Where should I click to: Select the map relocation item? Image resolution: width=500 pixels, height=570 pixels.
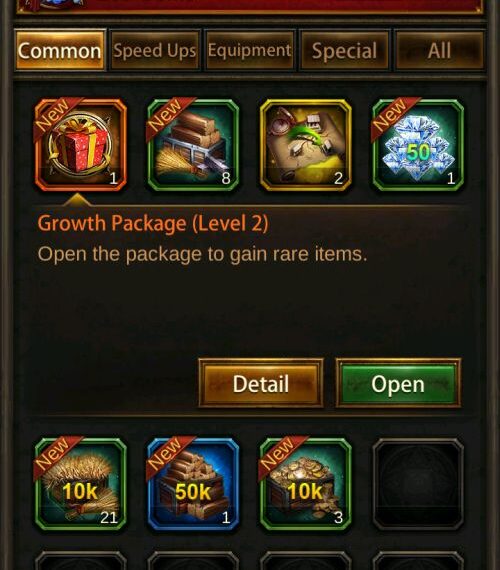pyautogui.click(x=306, y=145)
